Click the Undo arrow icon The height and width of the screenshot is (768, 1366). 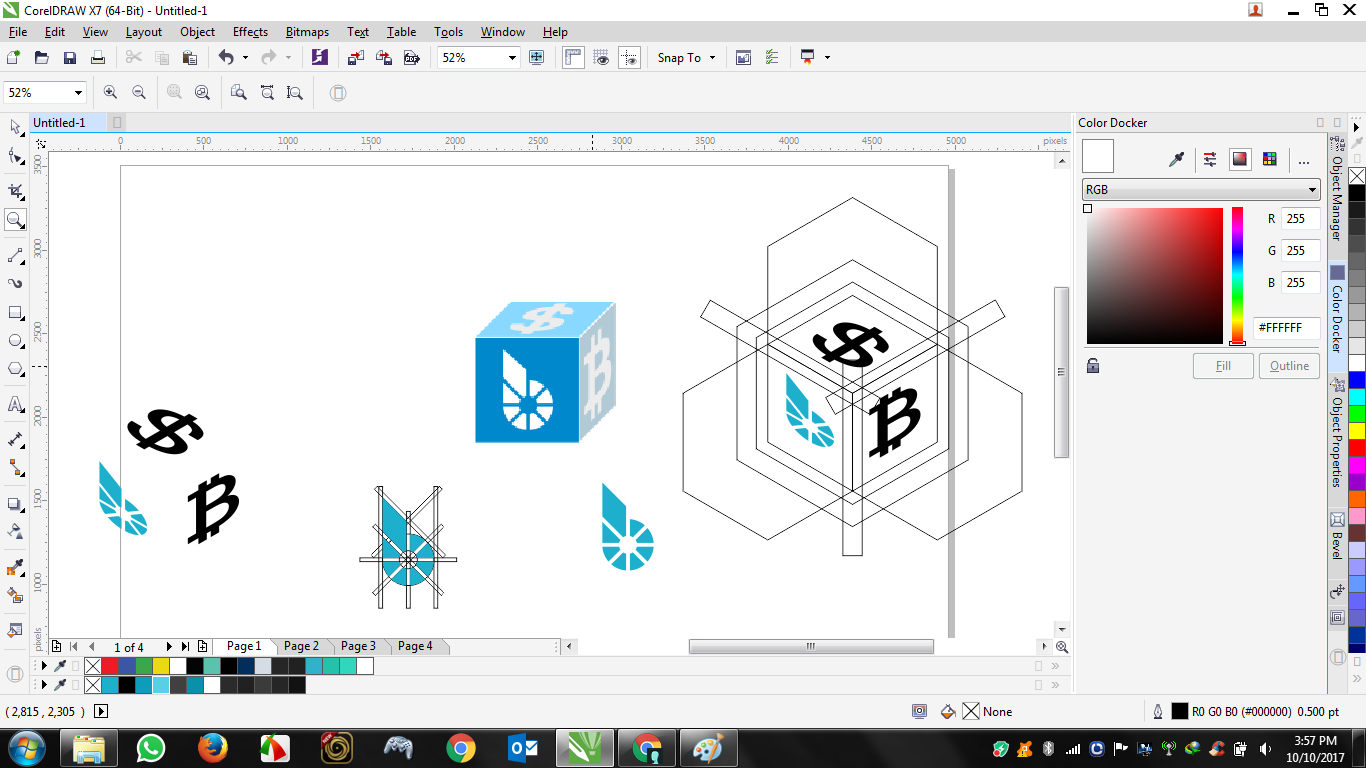226,57
